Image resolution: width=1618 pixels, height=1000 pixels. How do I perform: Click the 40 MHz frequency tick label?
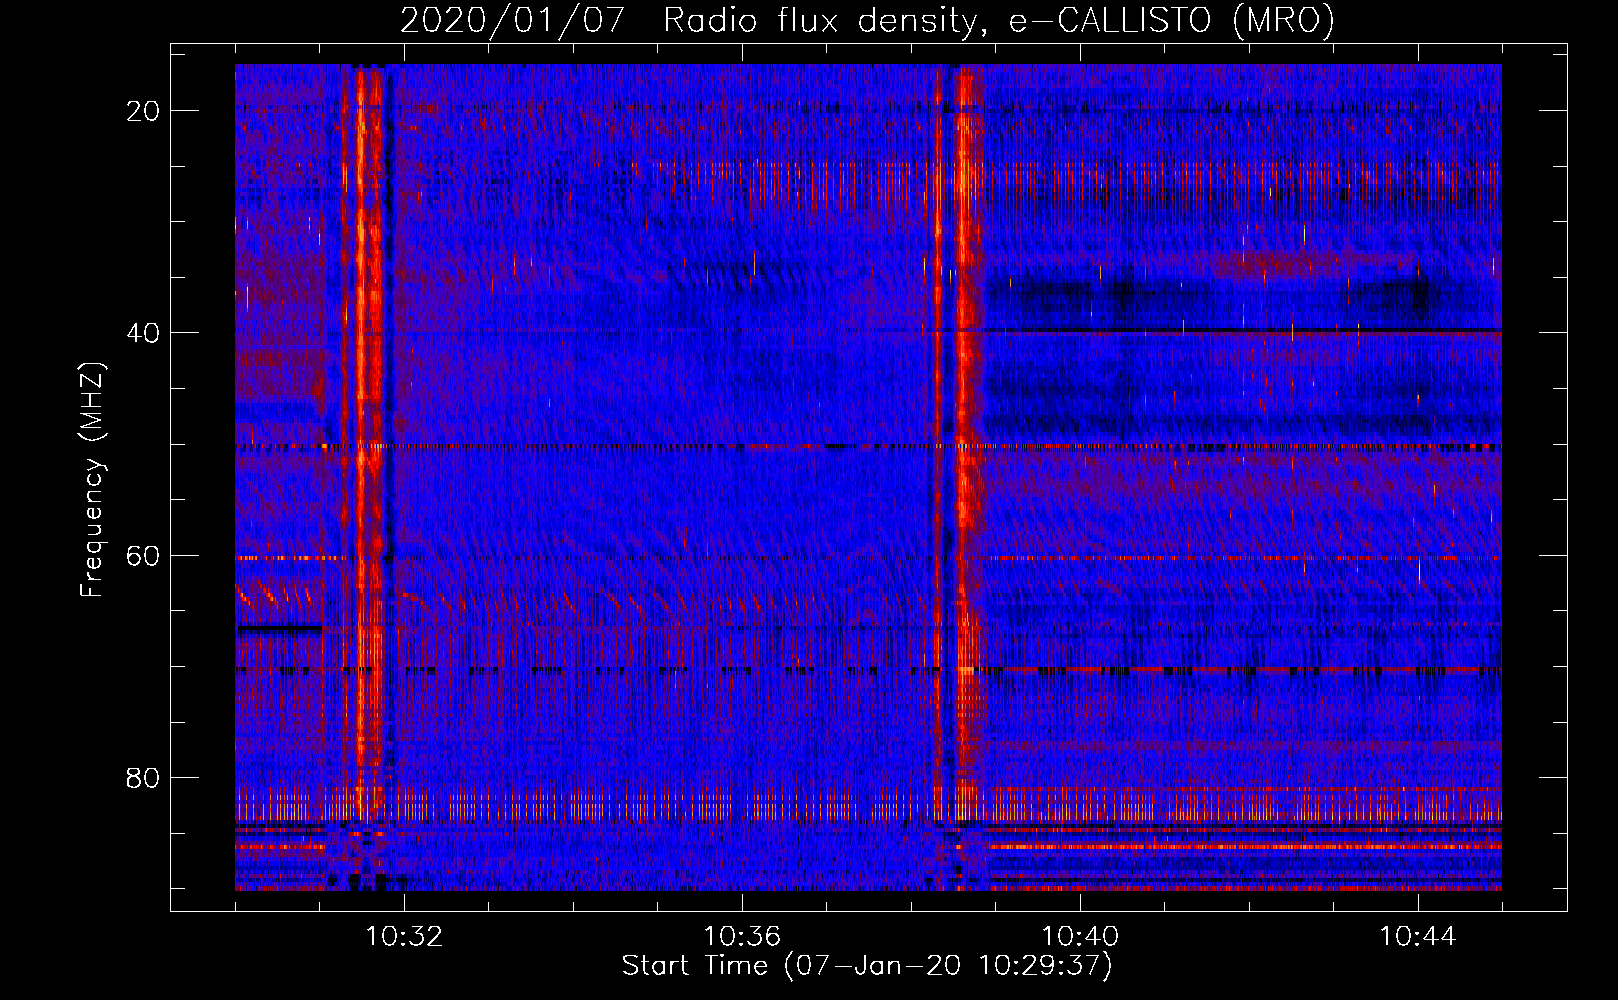click(x=143, y=333)
